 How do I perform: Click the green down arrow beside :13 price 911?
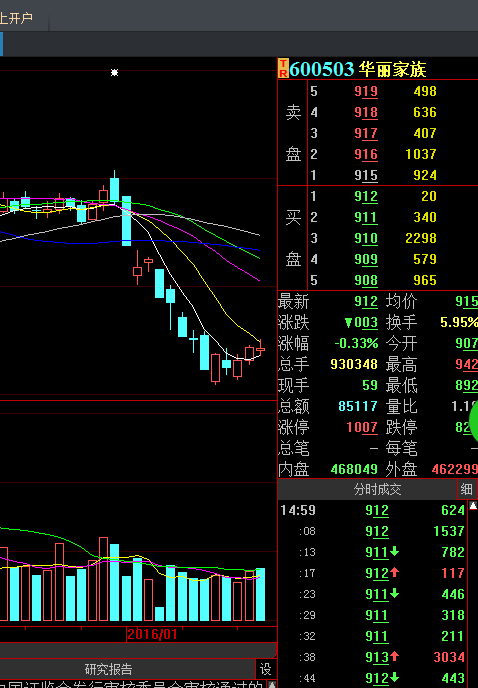coord(394,551)
